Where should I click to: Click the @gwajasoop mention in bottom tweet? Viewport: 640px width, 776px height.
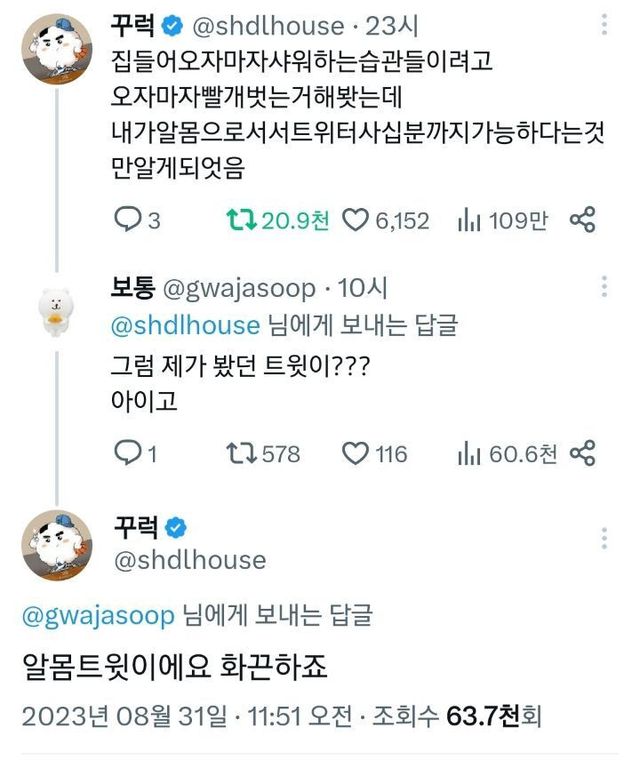98,614
